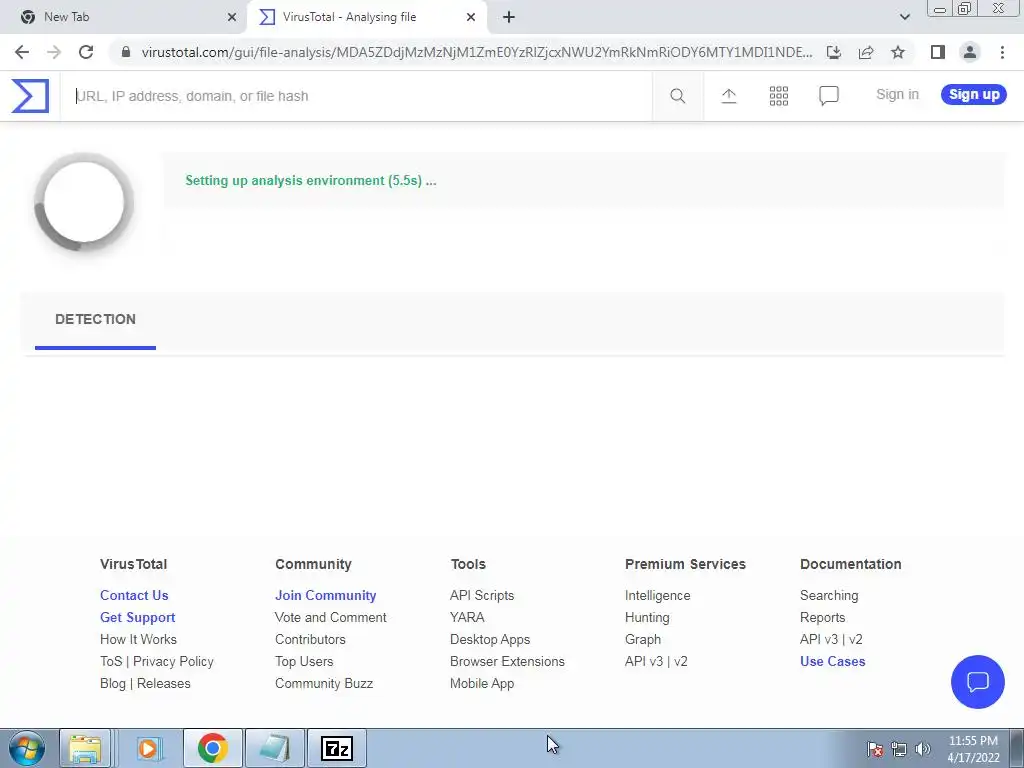Go back with browser back arrow
The image size is (1024, 768).
pos(22,52)
